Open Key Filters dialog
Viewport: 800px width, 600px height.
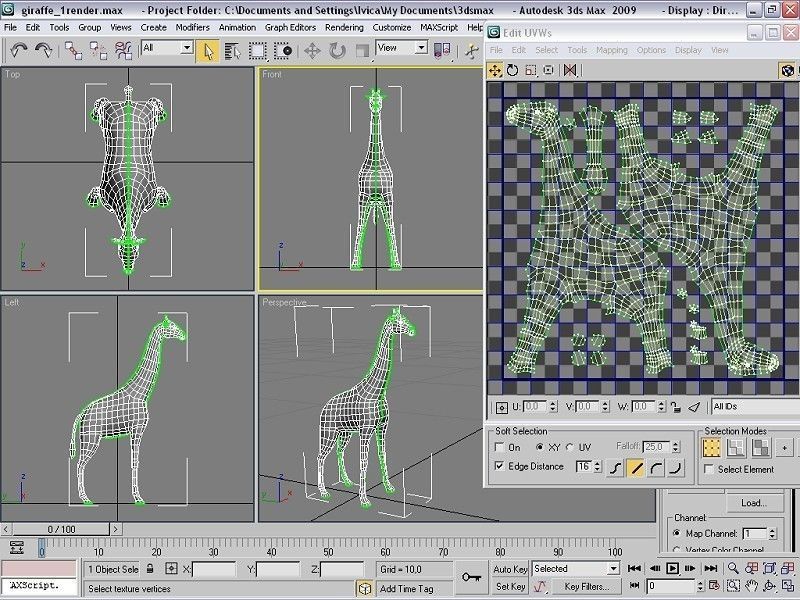586,587
